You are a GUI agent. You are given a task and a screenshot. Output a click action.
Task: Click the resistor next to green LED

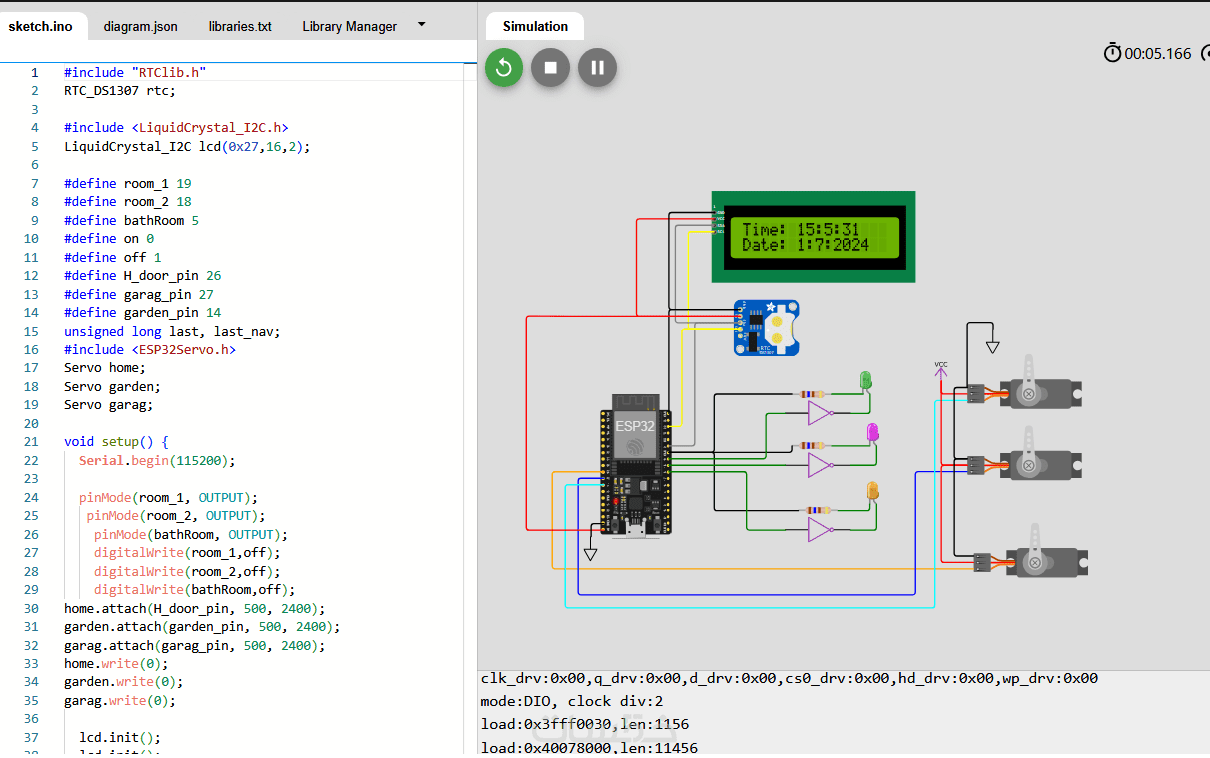click(813, 394)
